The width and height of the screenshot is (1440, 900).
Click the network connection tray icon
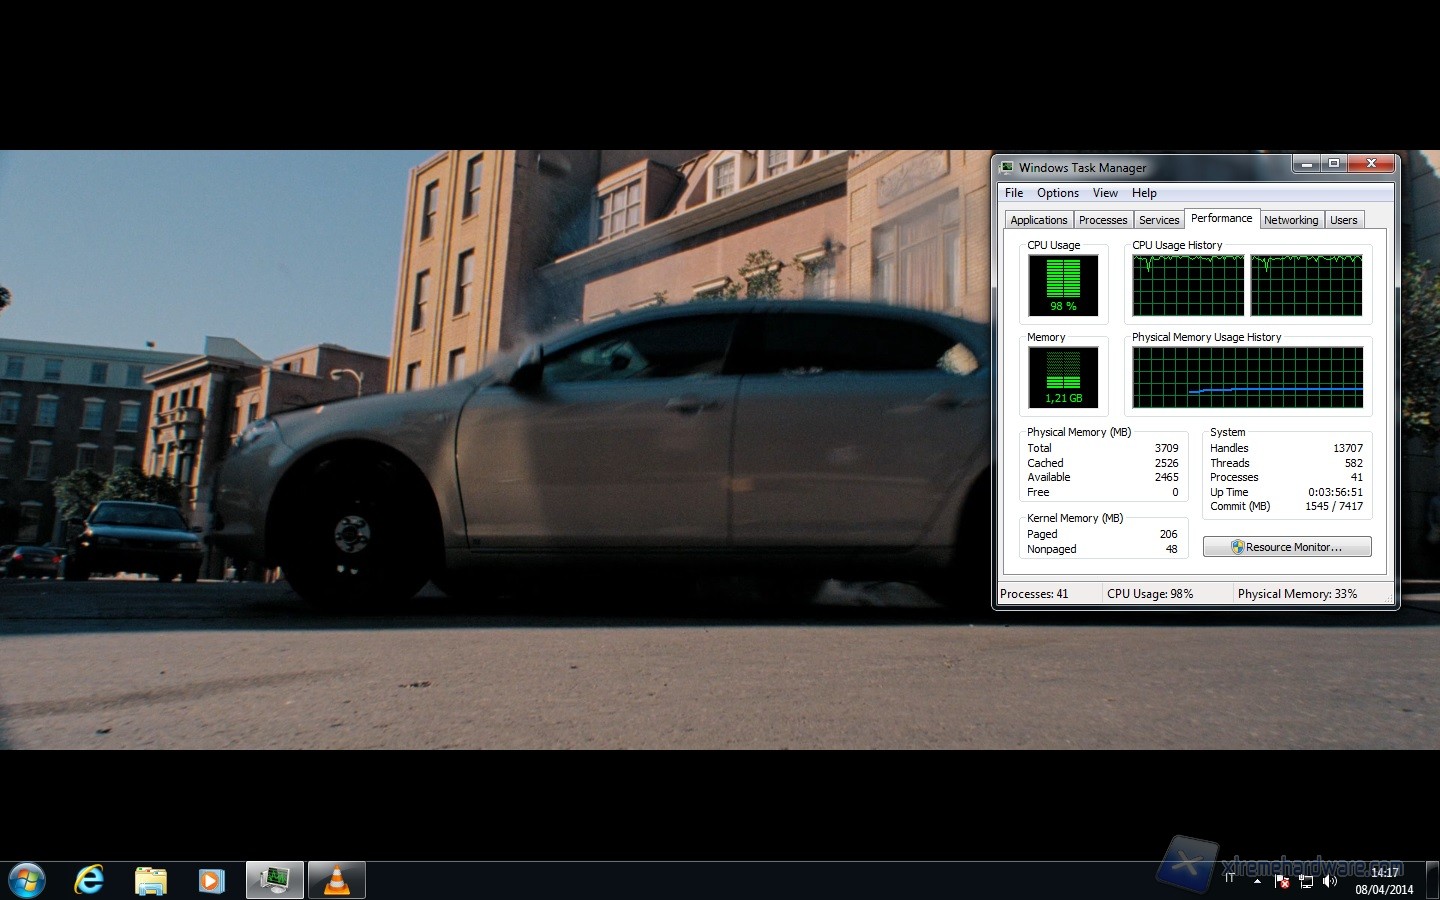pyautogui.click(x=1306, y=881)
